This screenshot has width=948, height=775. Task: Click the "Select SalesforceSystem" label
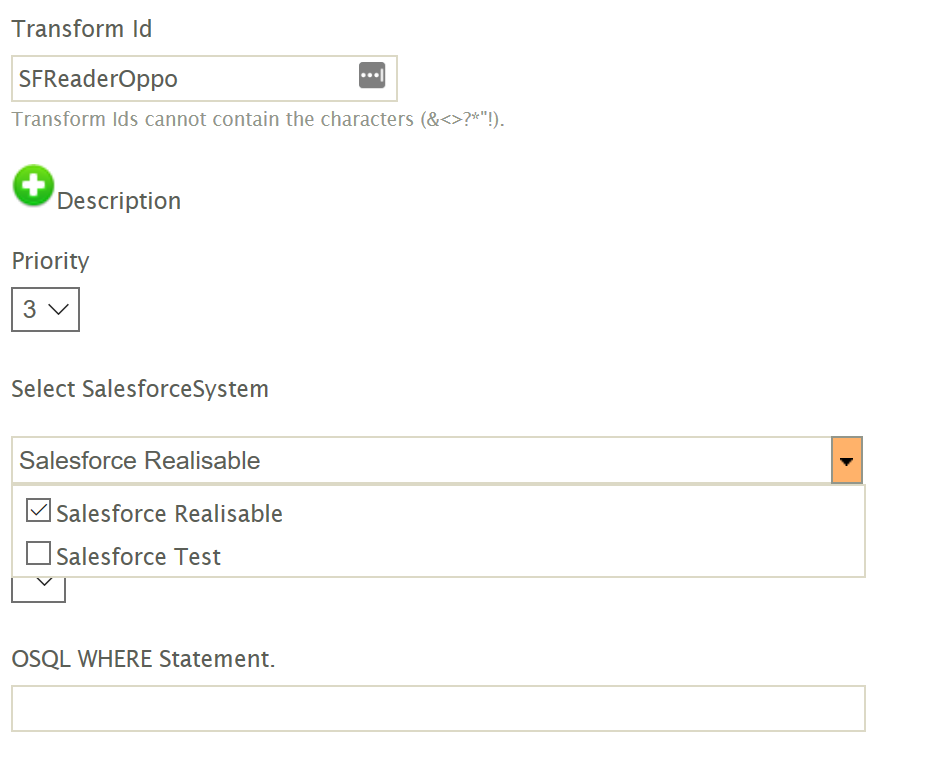pyautogui.click(x=140, y=389)
